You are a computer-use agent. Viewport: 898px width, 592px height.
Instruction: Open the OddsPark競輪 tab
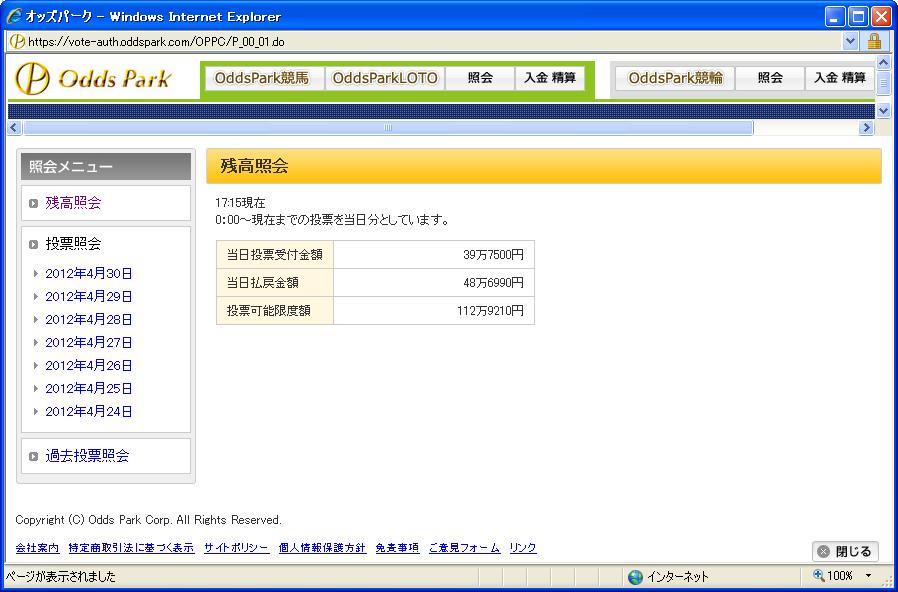click(675, 78)
